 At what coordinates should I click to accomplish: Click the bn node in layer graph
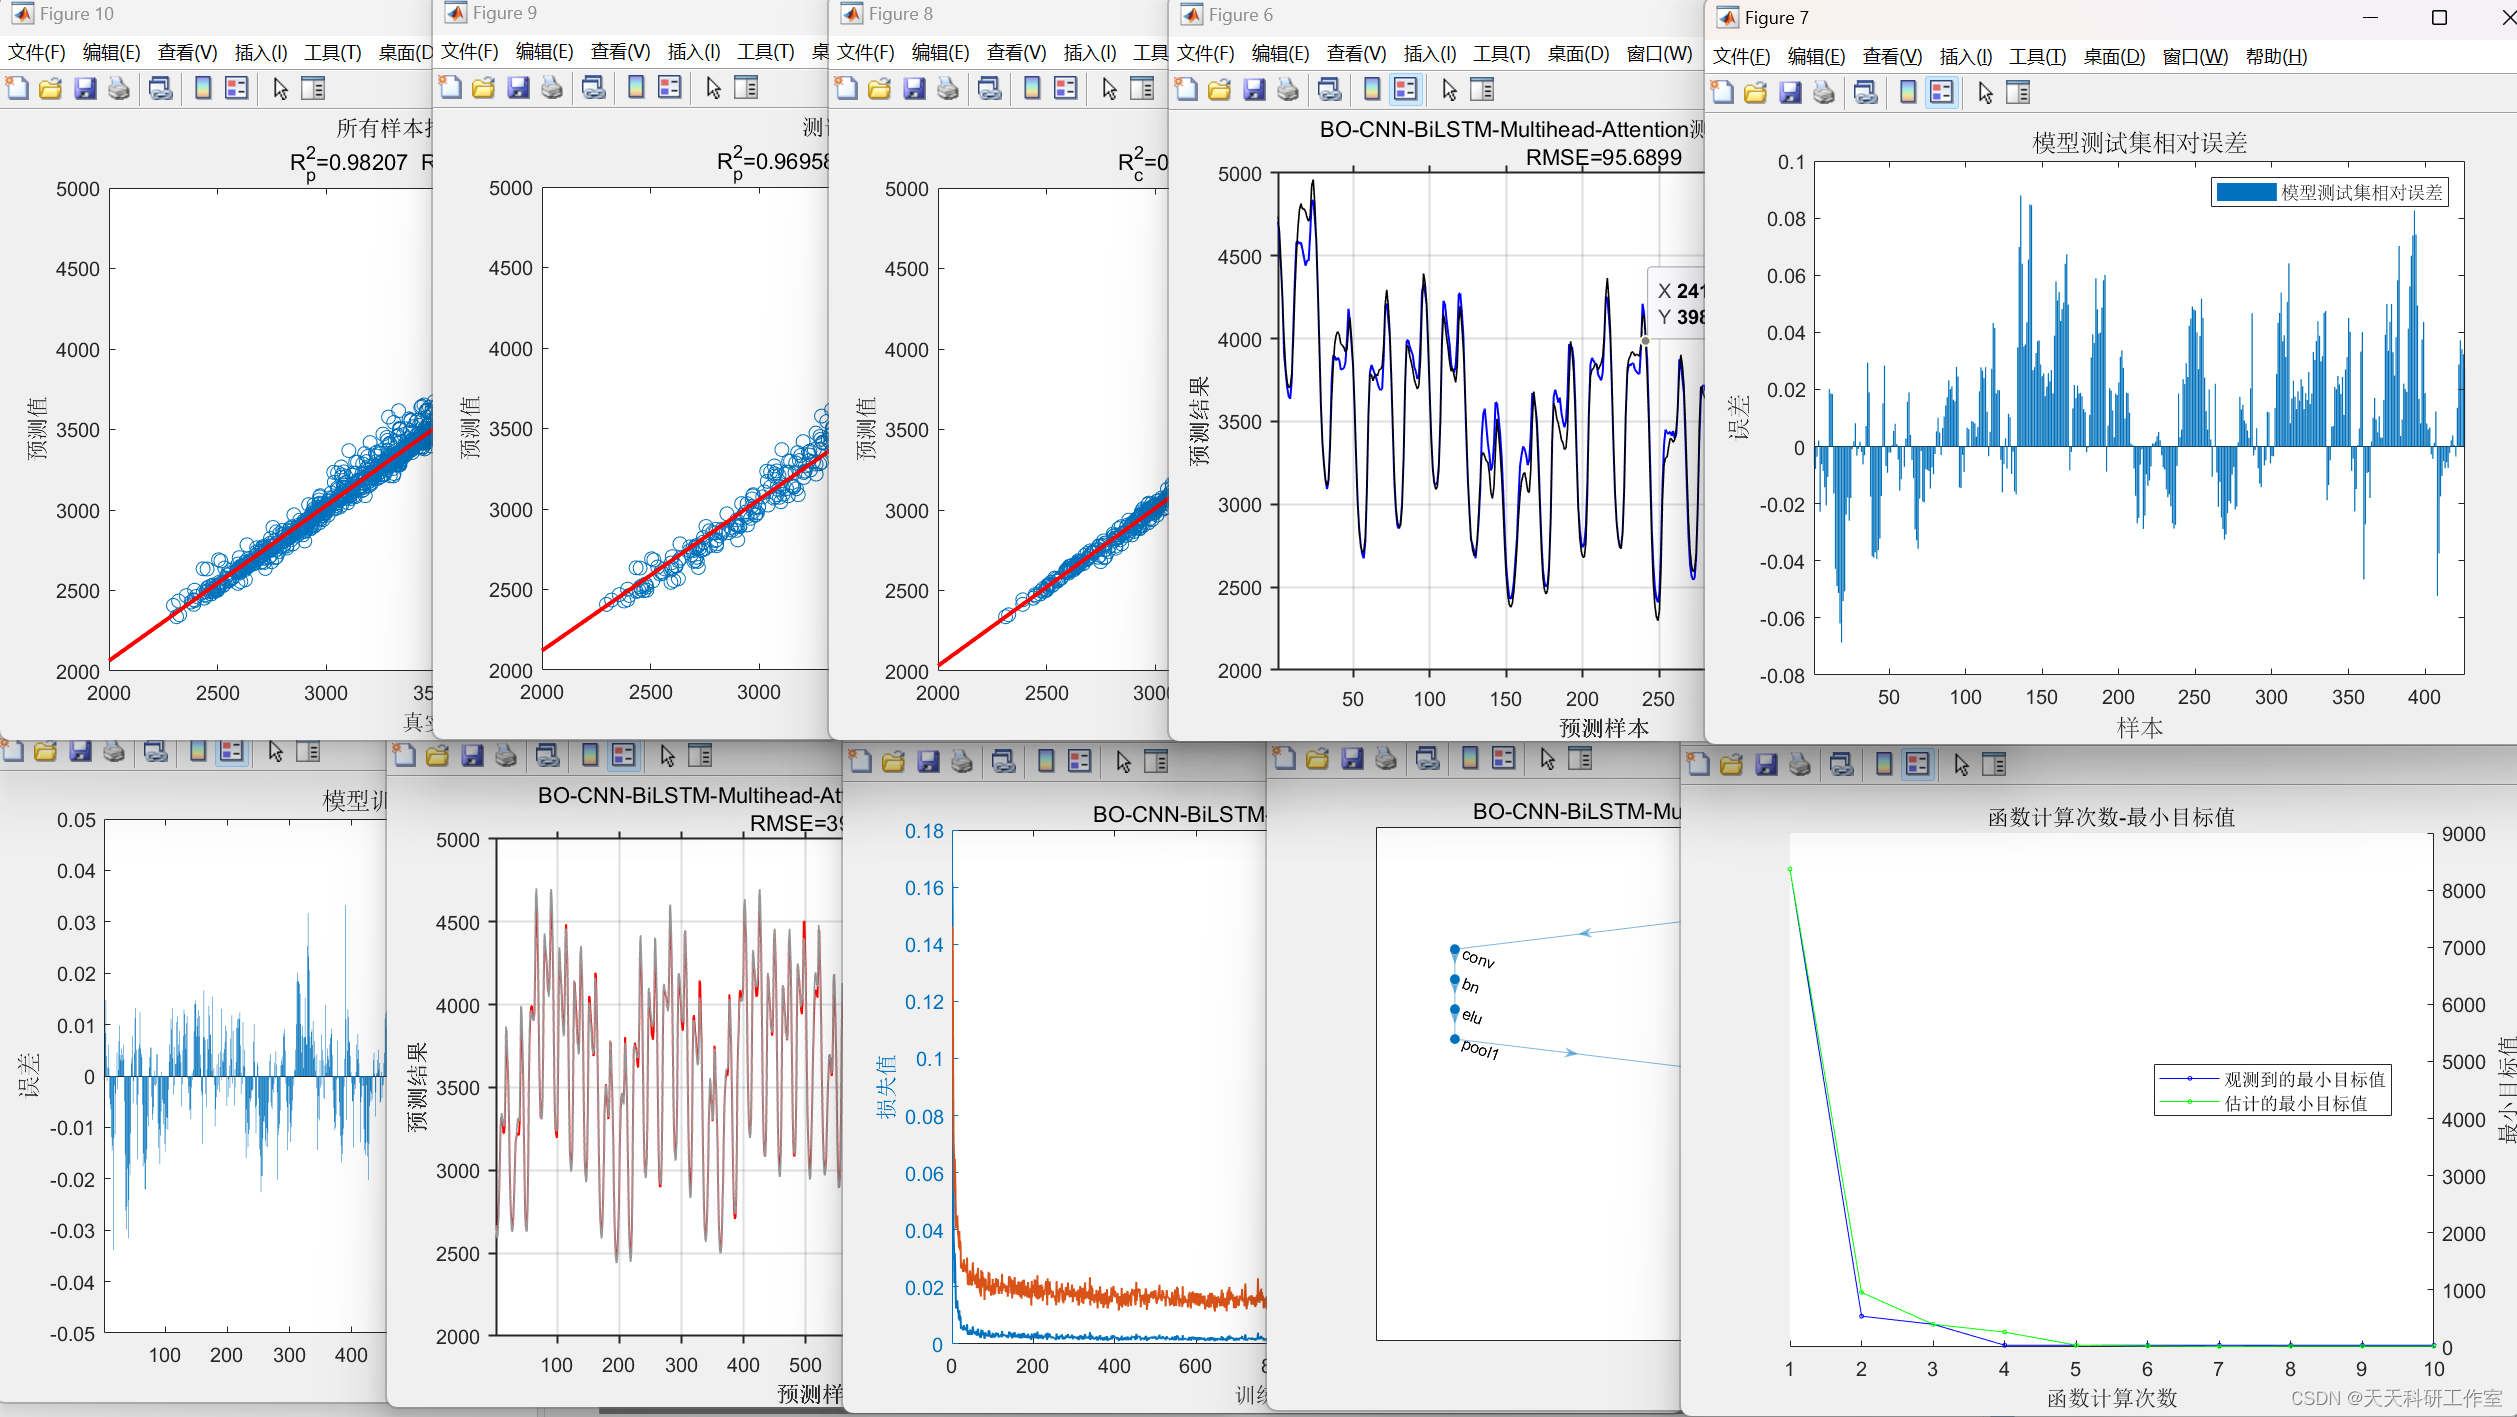tap(1455, 980)
